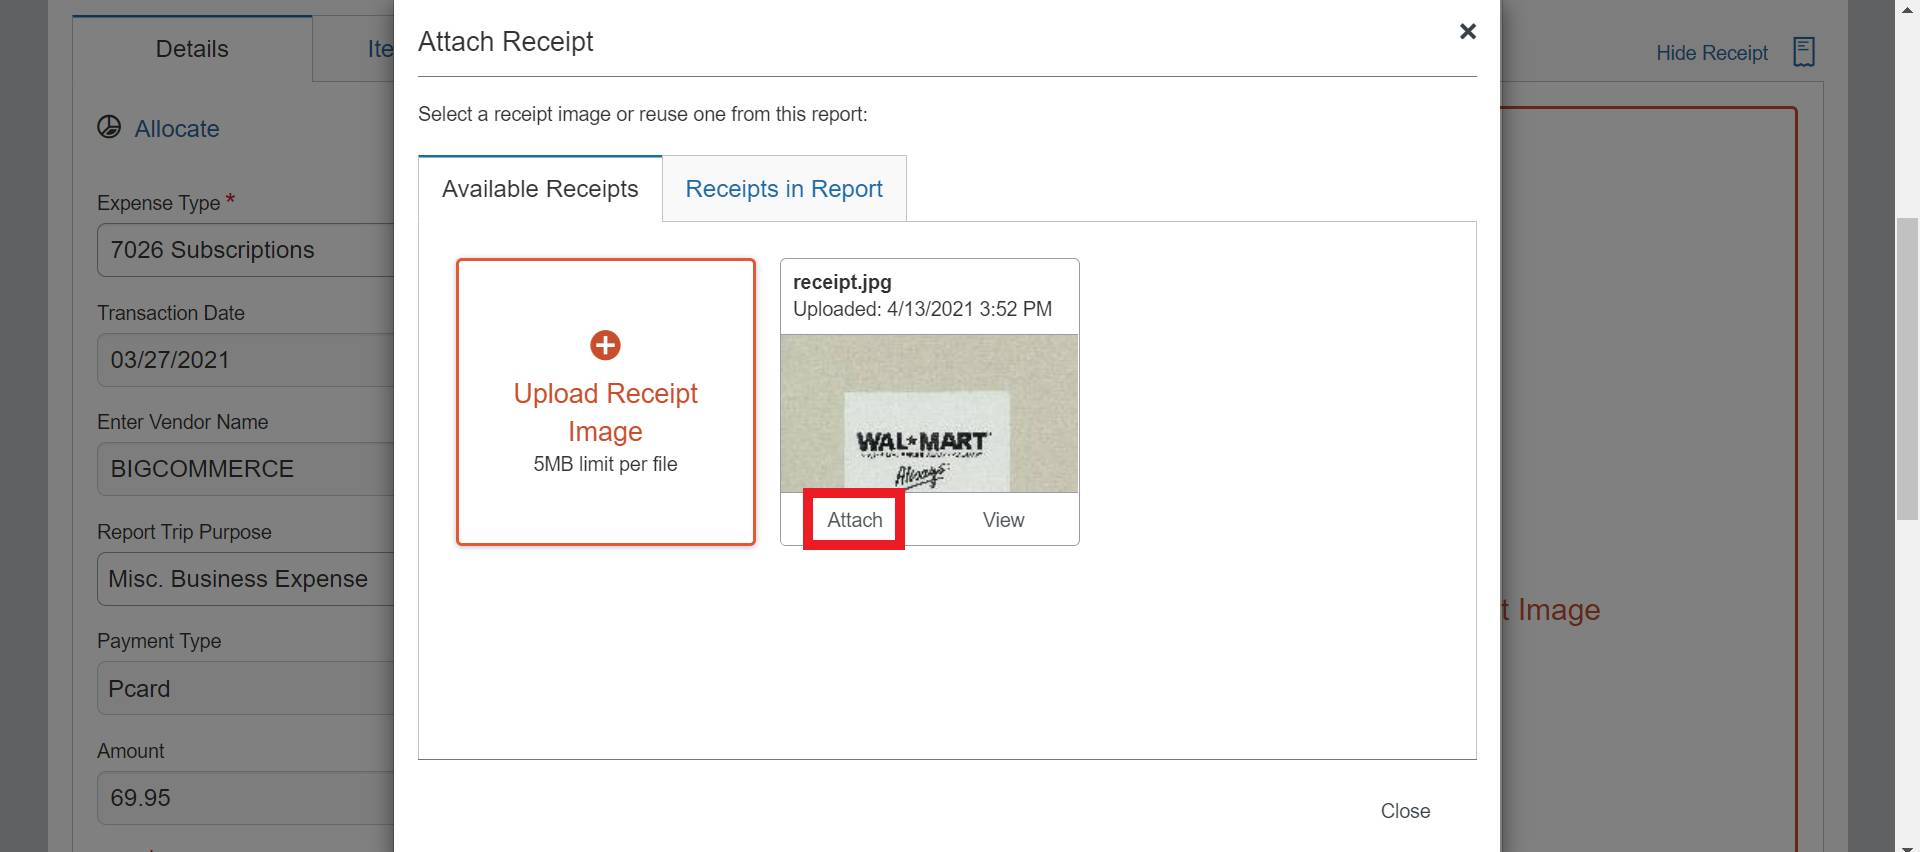
Task: Click the Walmart receipt thumbnail image
Action: coord(929,413)
